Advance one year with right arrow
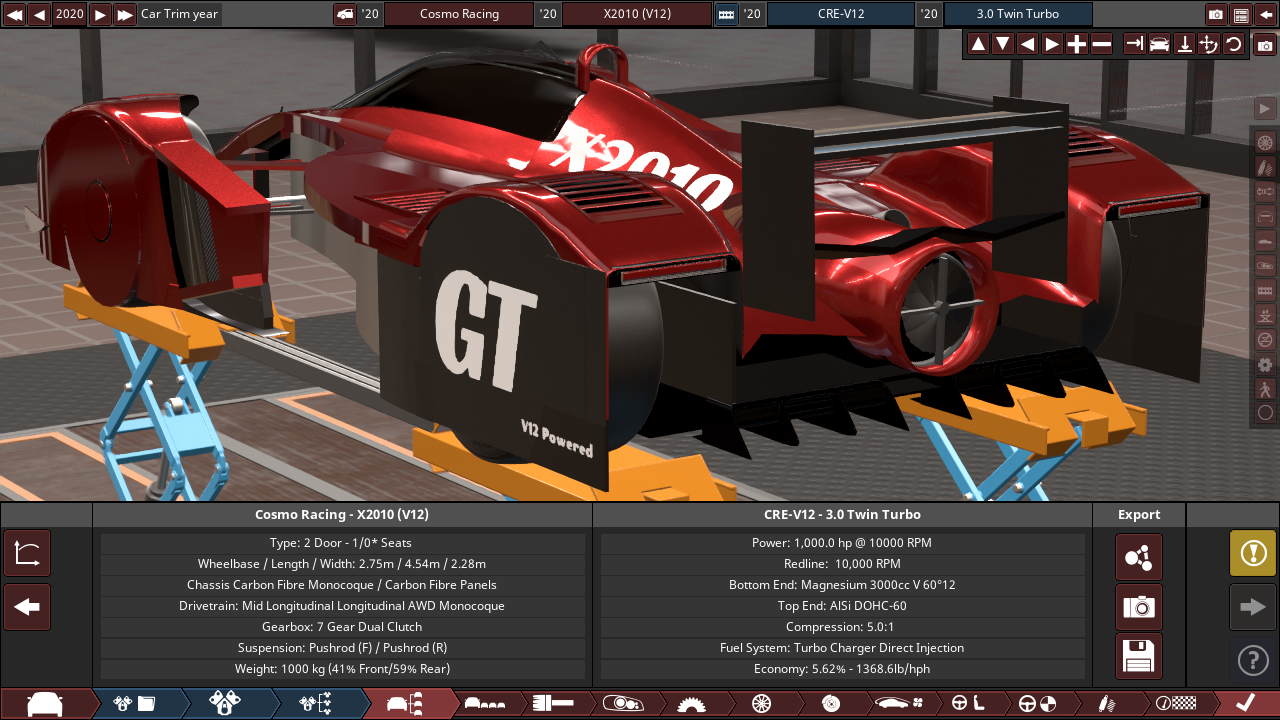 (100, 14)
